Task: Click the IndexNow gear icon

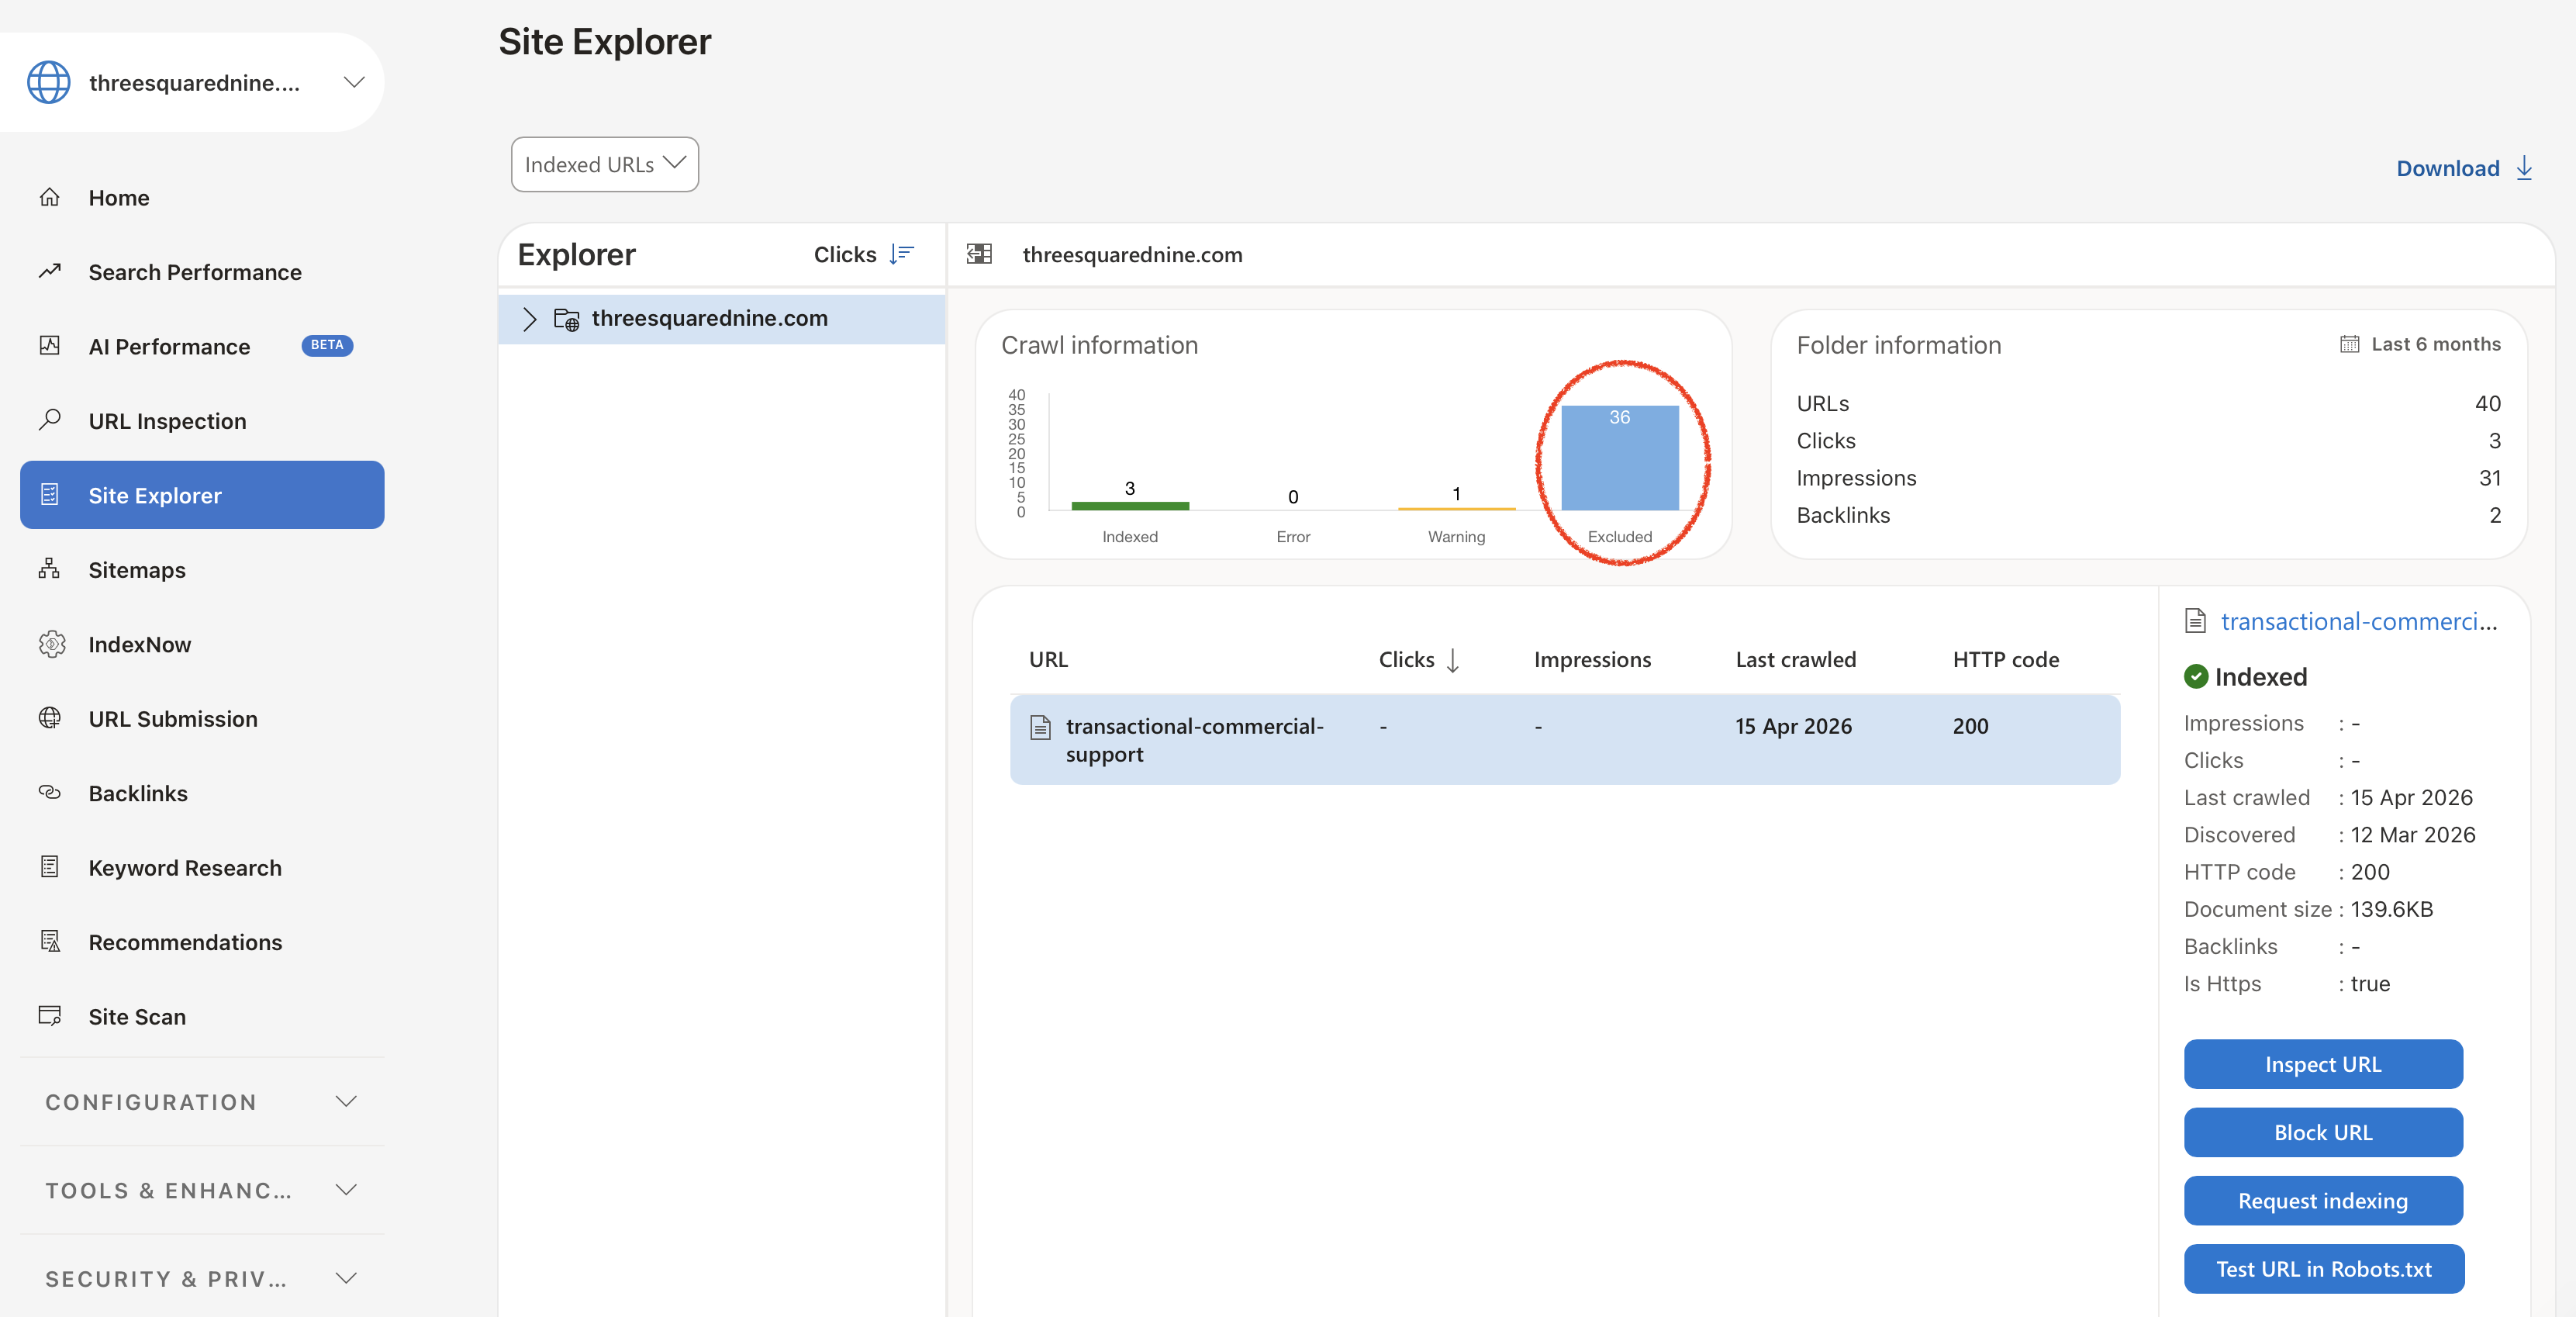Action: point(51,644)
